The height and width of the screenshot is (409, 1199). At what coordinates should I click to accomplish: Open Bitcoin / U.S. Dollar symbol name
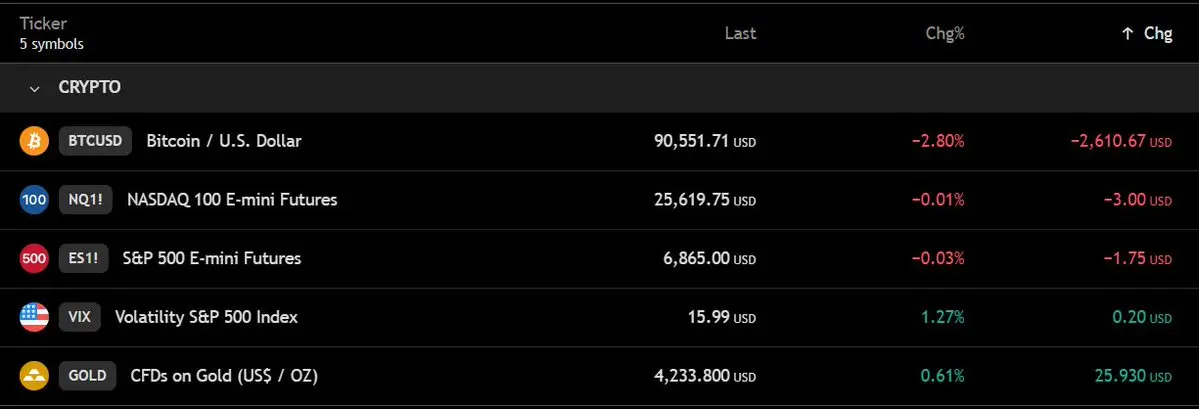223,141
